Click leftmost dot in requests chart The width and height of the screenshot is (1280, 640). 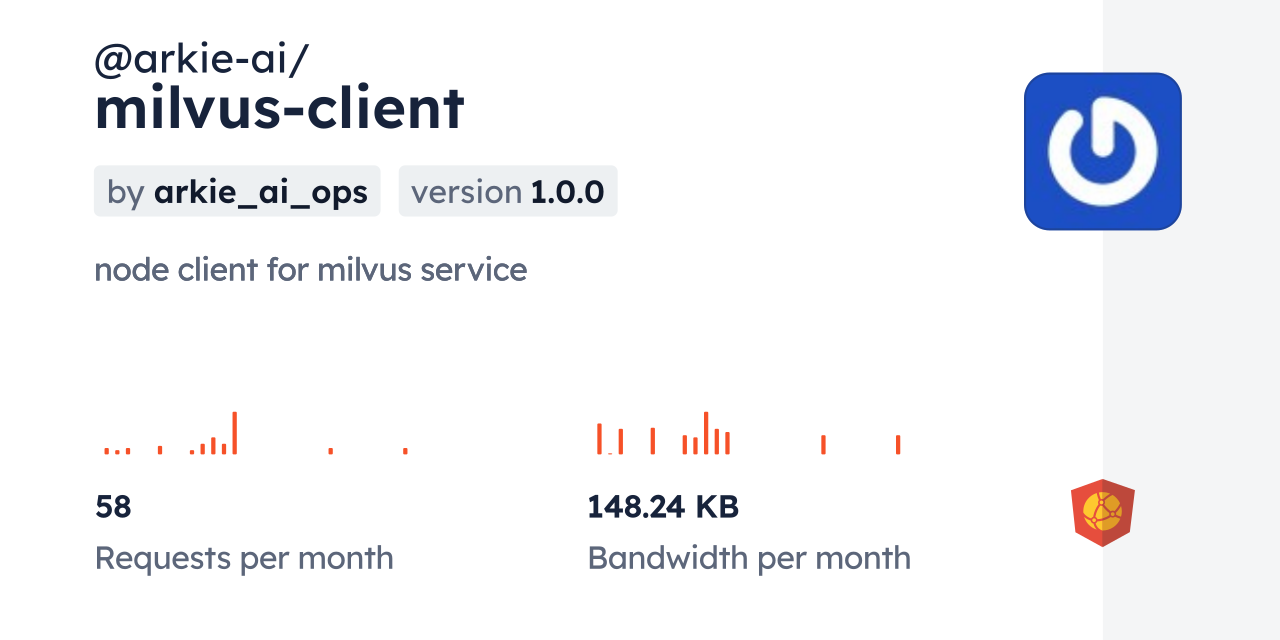point(106,451)
